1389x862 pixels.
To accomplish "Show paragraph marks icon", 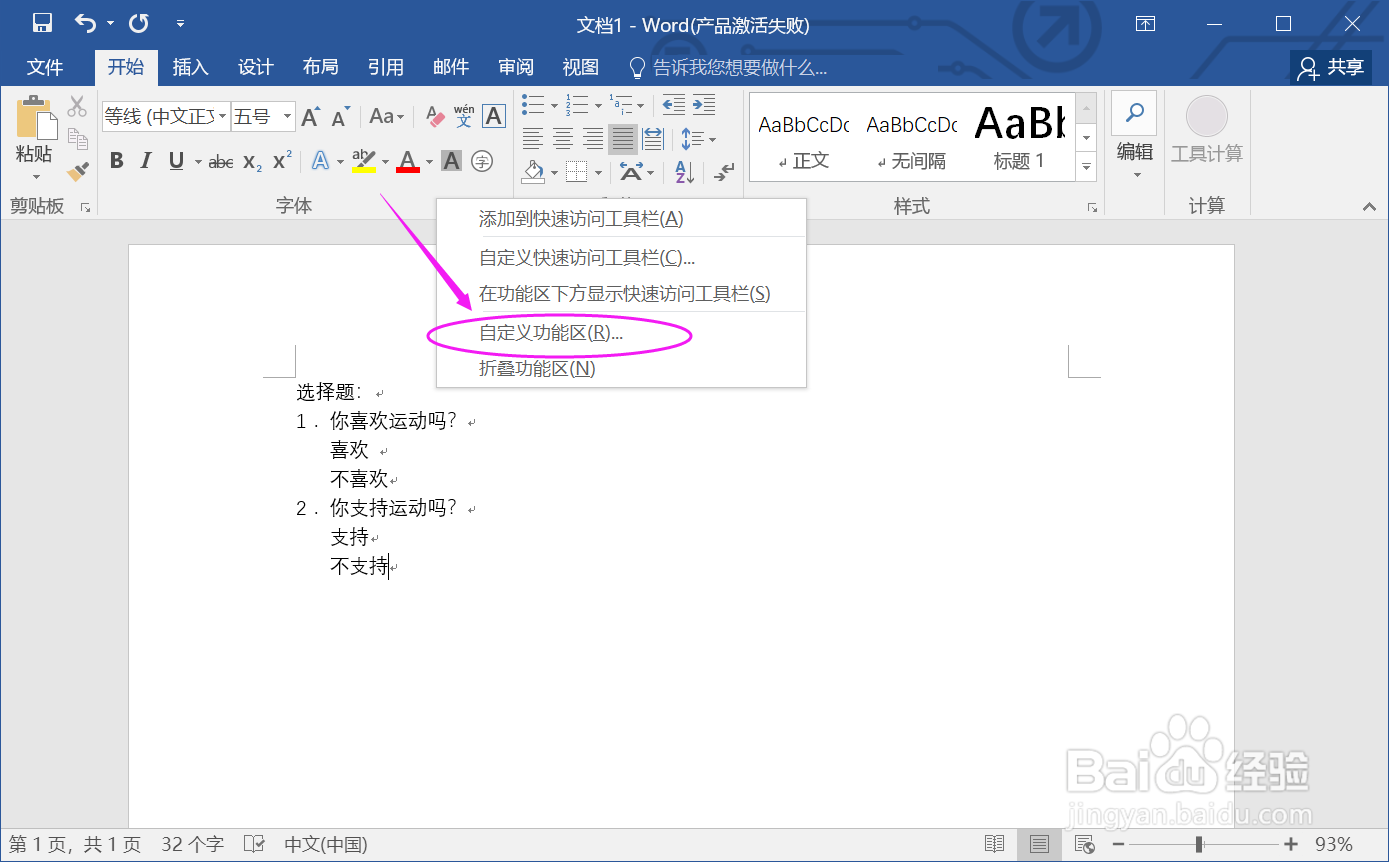I will point(725,172).
